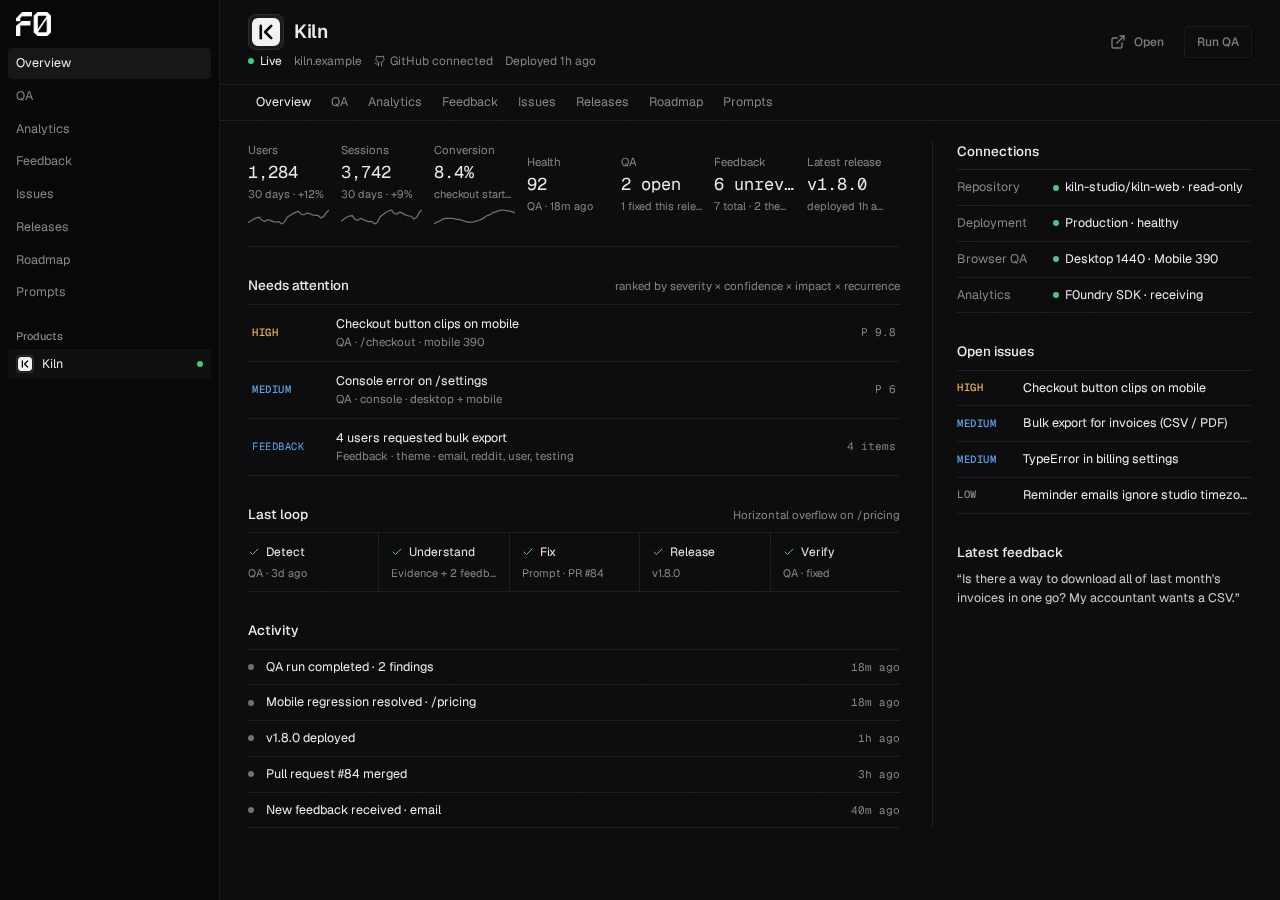This screenshot has height=900, width=1280.
Task: Switch to the Prompts tab in the top navigation
Action: pos(748,102)
